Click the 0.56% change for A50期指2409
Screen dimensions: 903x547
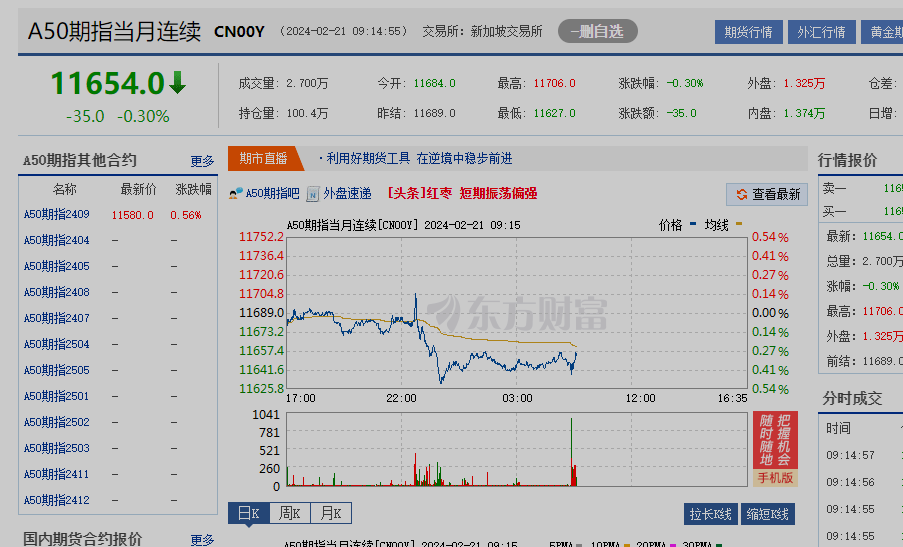pos(185,215)
